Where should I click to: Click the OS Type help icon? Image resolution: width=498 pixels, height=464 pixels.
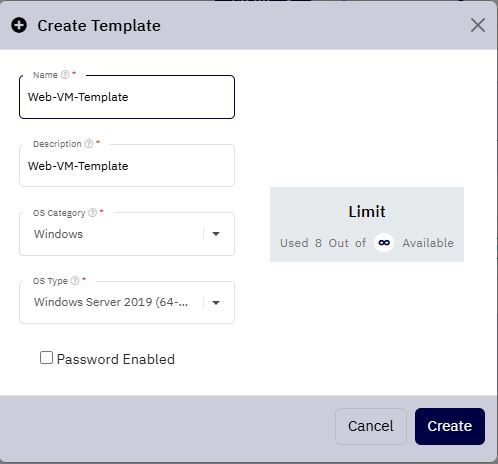tap(75, 281)
